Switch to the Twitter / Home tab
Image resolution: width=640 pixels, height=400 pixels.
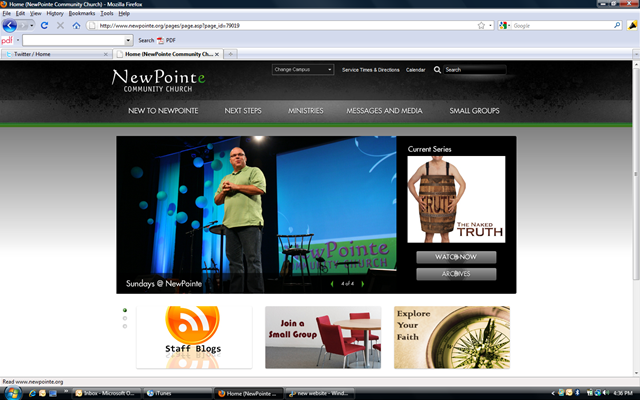click(x=57, y=54)
